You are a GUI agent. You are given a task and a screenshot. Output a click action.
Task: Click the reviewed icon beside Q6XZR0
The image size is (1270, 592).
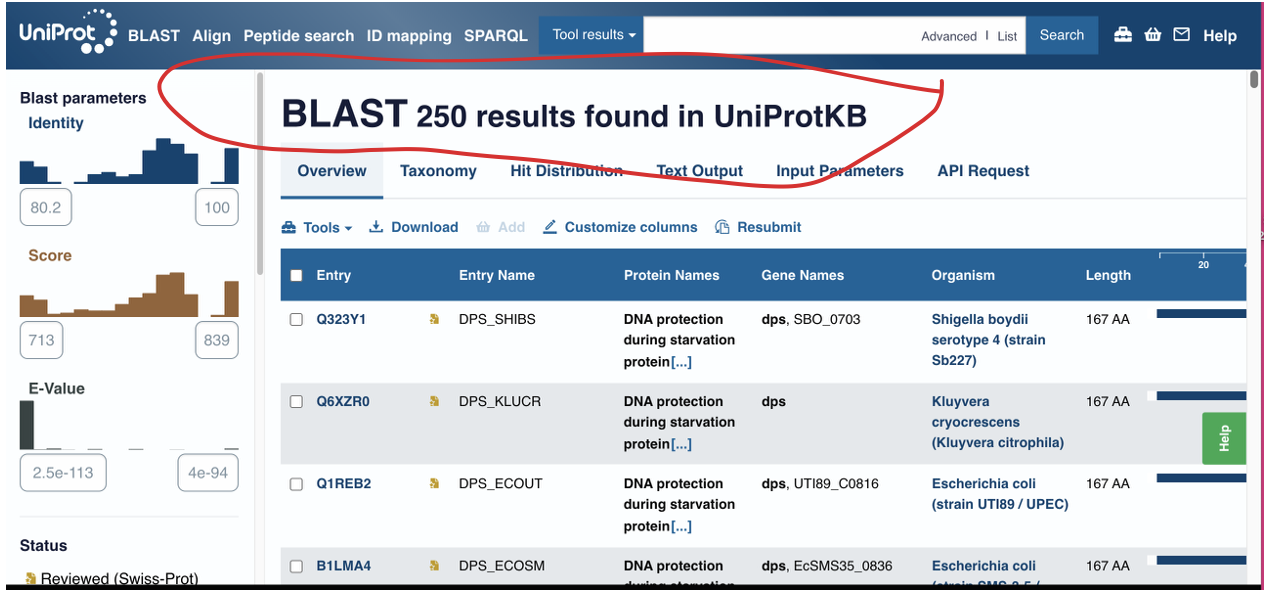pos(434,401)
